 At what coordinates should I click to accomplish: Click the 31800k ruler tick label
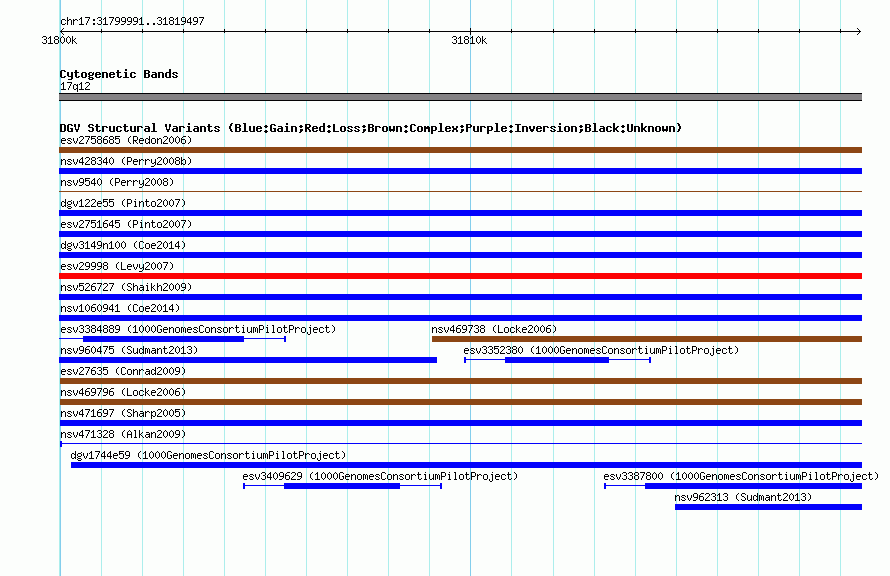pos(60,40)
